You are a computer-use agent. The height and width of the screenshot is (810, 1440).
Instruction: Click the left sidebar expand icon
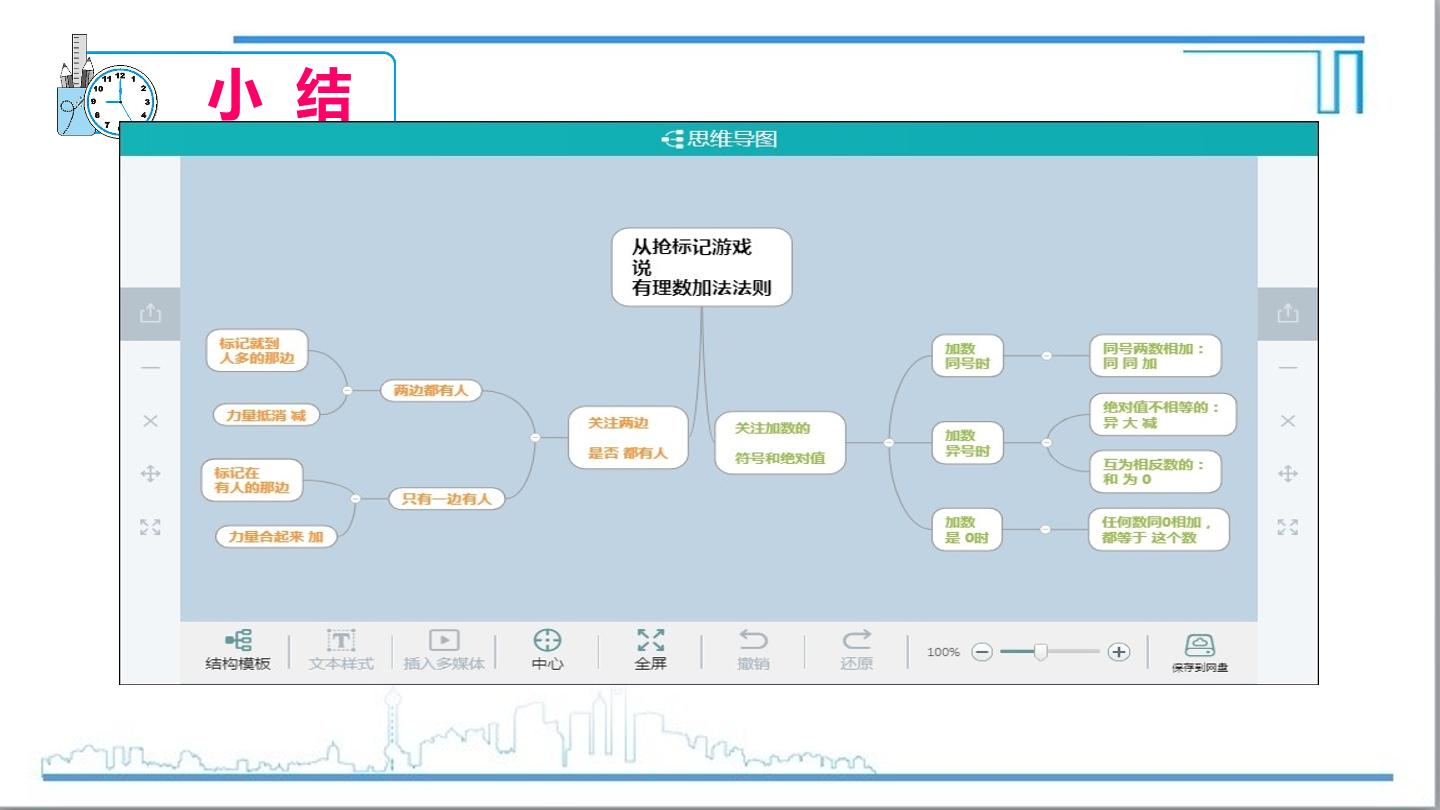150,527
